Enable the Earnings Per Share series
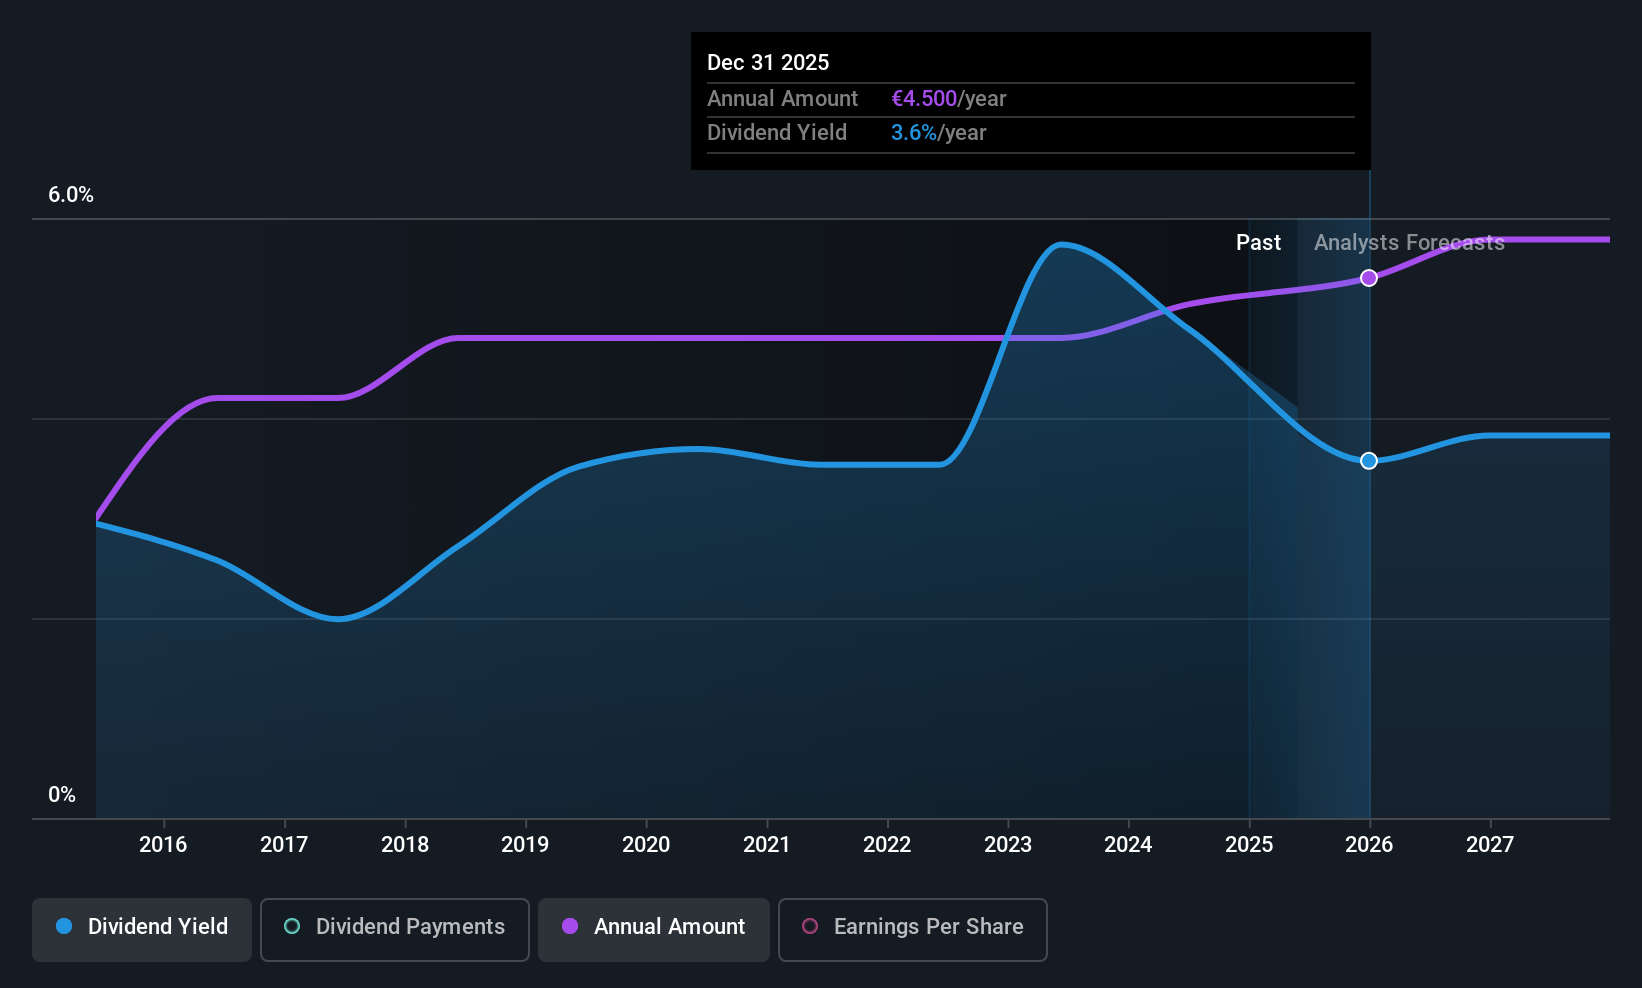This screenshot has width=1642, height=988. pos(913,930)
